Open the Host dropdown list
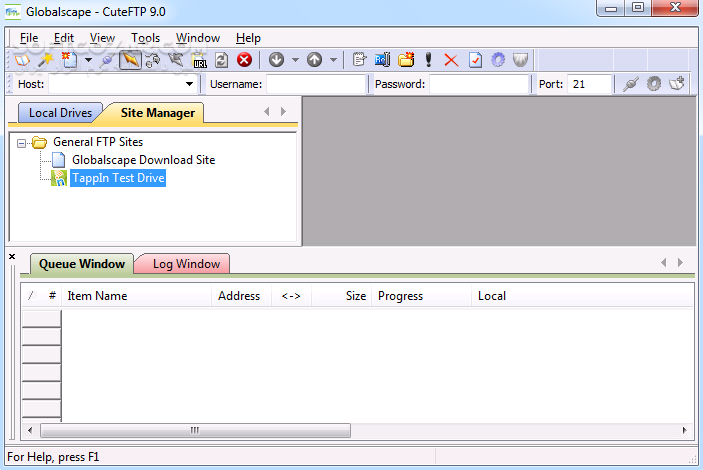Viewport: 703px width, 470px height. (189, 84)
